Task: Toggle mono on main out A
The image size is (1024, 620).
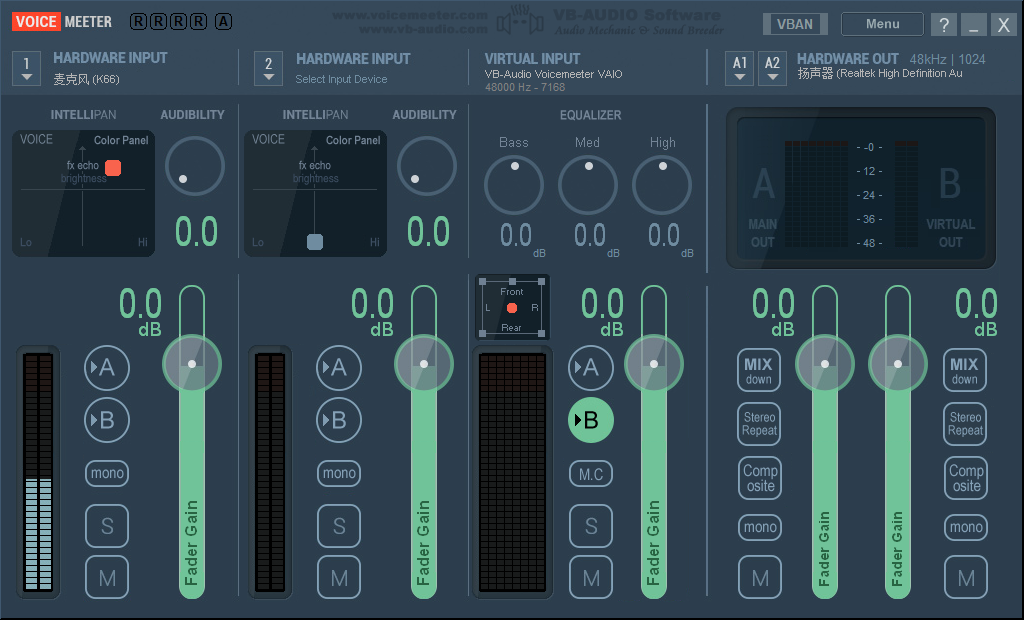Action: pyautogui.click(x=760, y=527)
